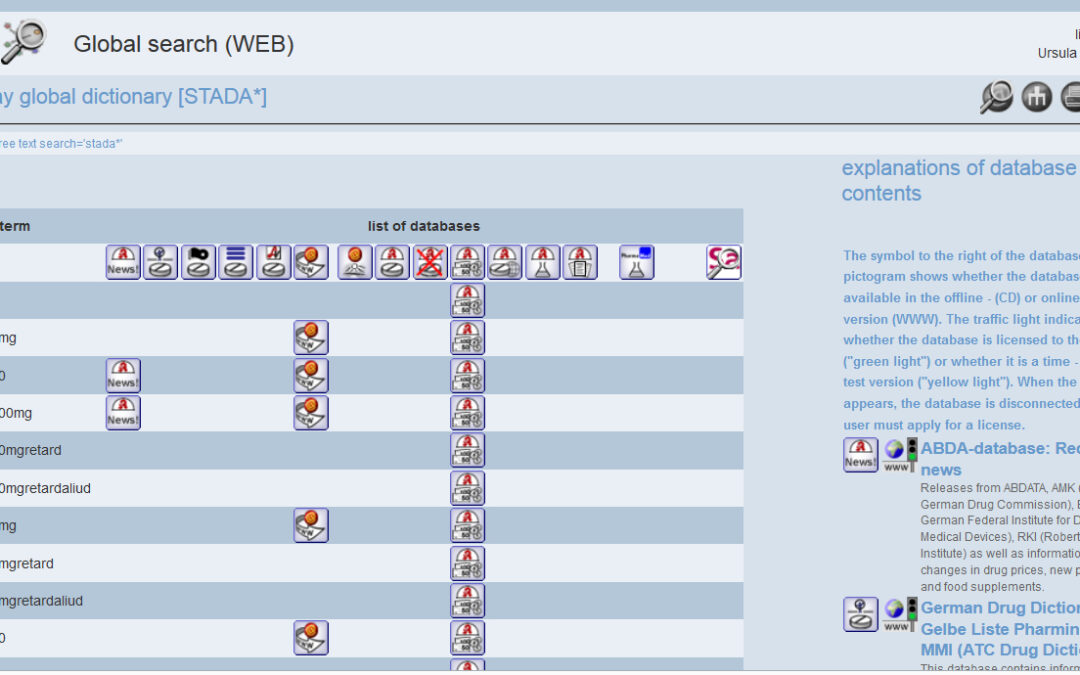Click the orange new-banner icon in 00mg row
The width and height of the screenshot is (1080, 675).
[311, 413]
